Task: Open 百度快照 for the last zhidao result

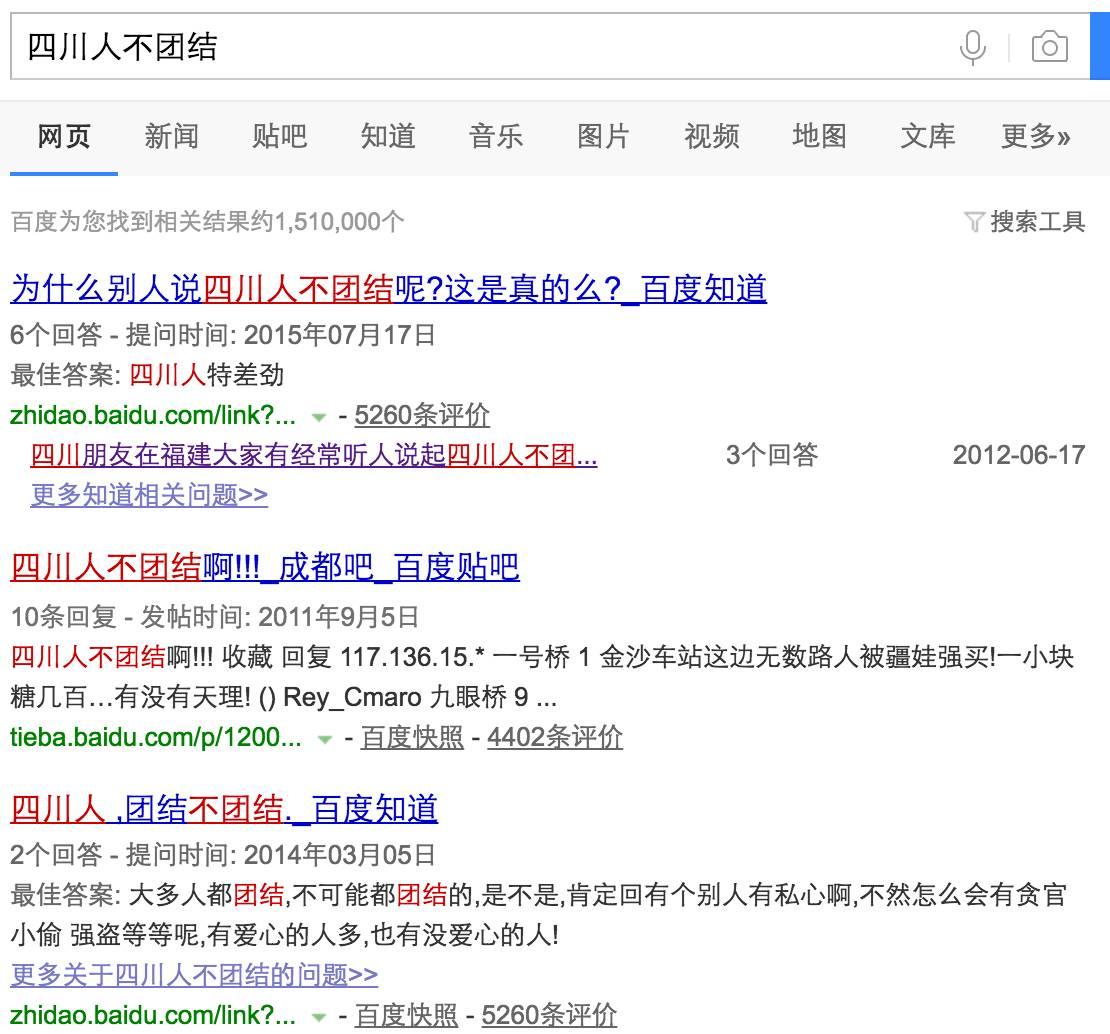Action: click(x=406, y=1016)
